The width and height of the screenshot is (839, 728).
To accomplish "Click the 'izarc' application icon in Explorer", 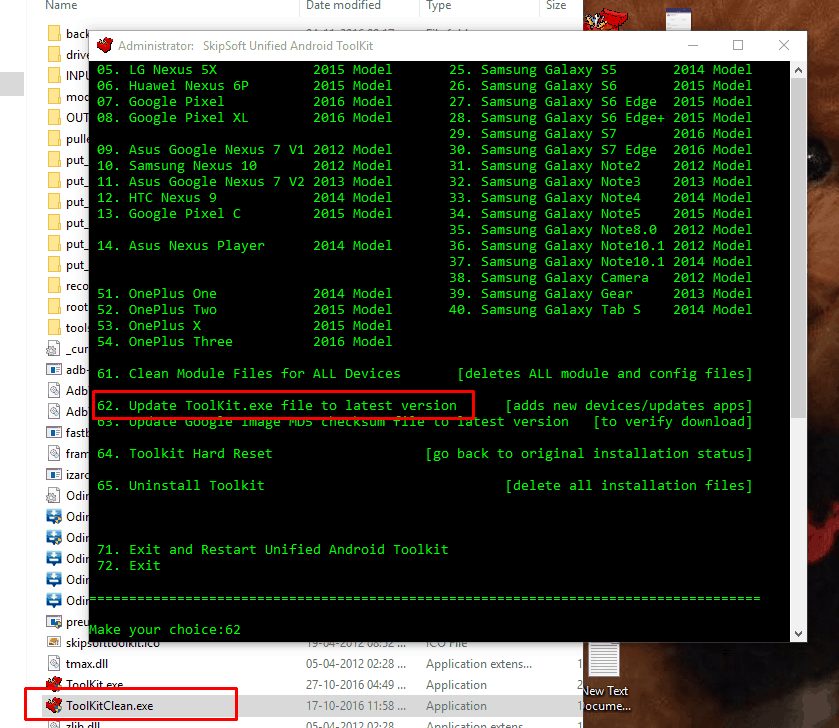I will 54,474.
